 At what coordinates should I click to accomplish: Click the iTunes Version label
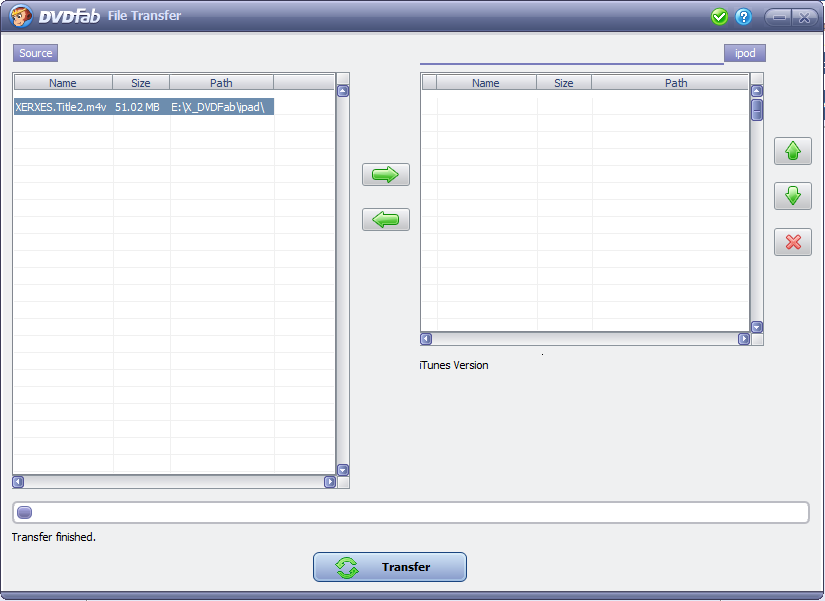click(x=454, y=365)
